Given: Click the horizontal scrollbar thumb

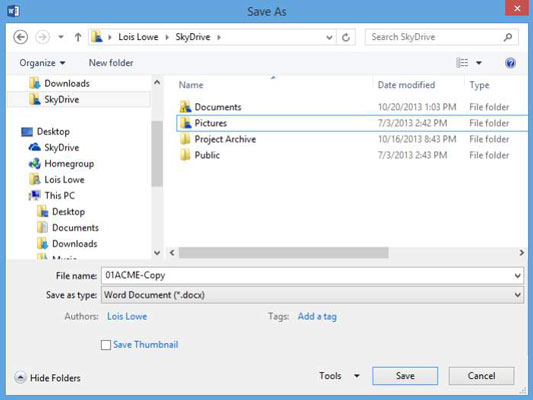Looking at the screenshot, I should tap(283, 253).
